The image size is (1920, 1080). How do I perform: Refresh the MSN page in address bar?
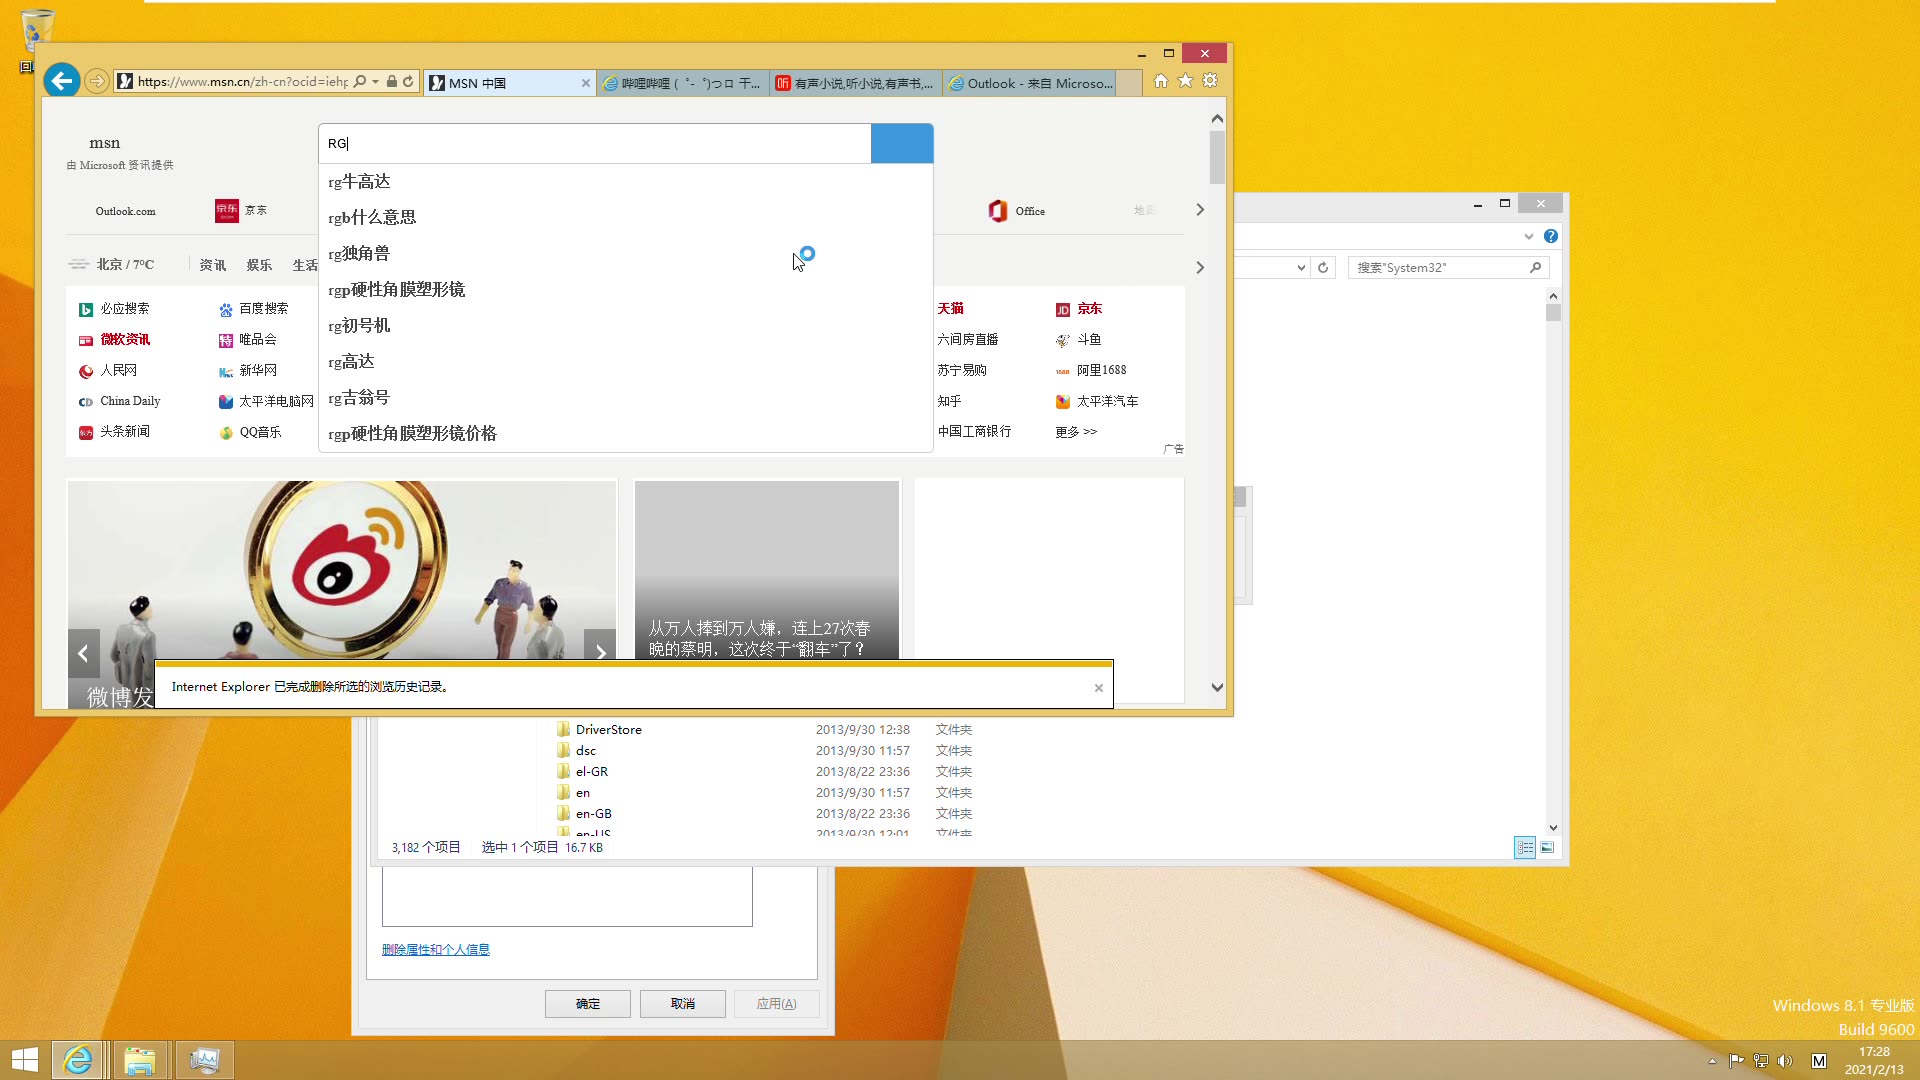[408, 82]
